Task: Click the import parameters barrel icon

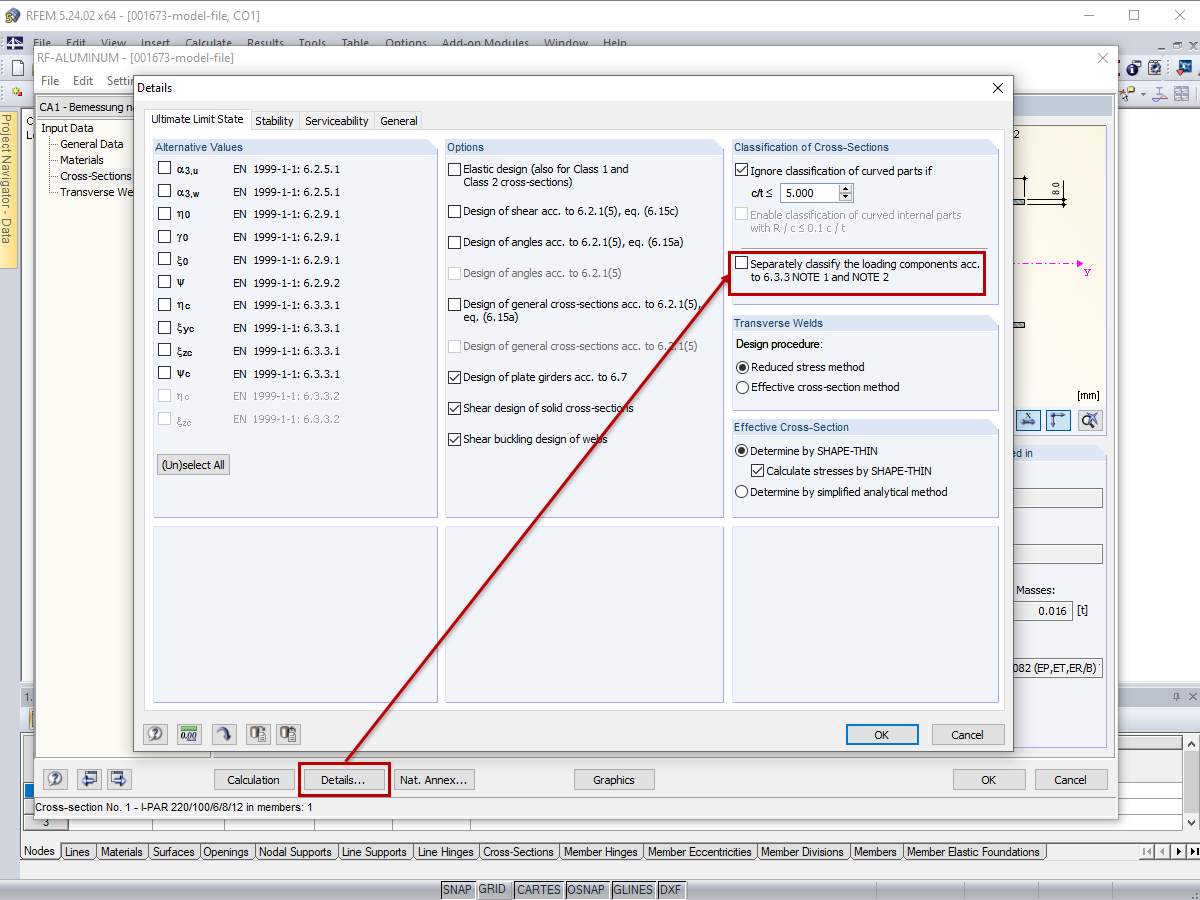Action: [x=288, y=734]
